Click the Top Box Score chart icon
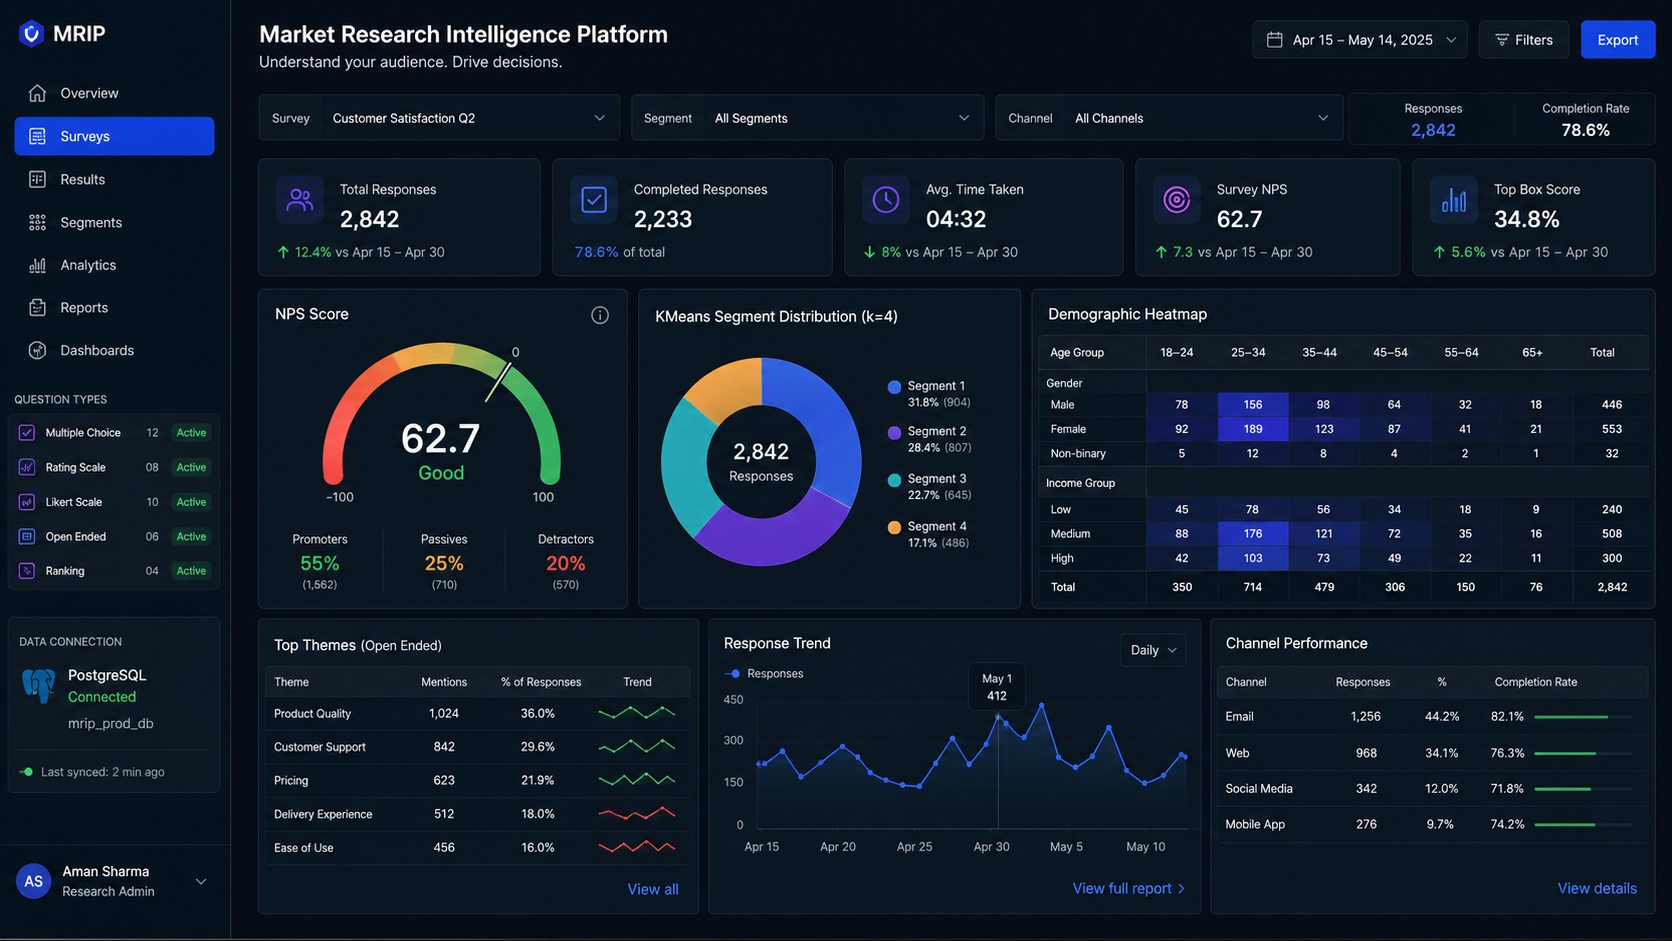 [x=1454, y=200]
